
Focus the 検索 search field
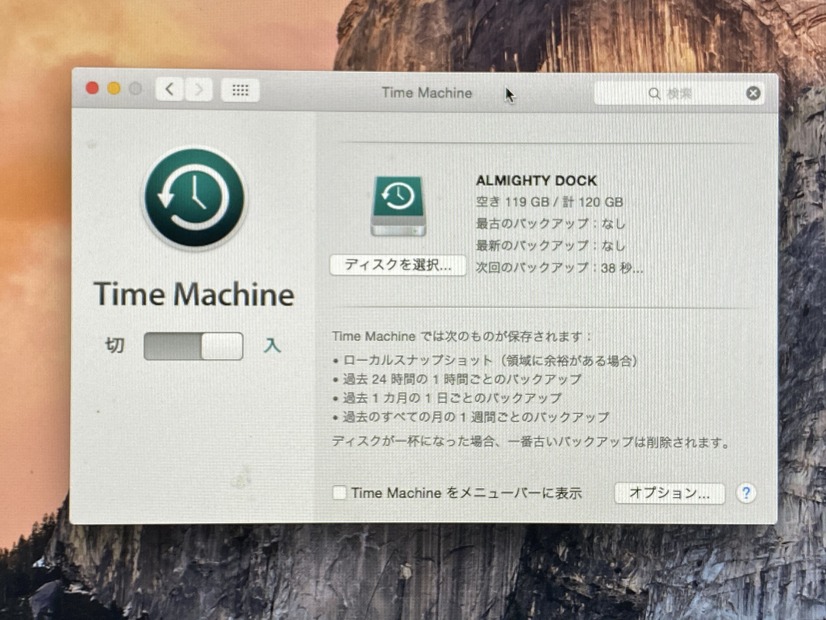coord(680,94)
